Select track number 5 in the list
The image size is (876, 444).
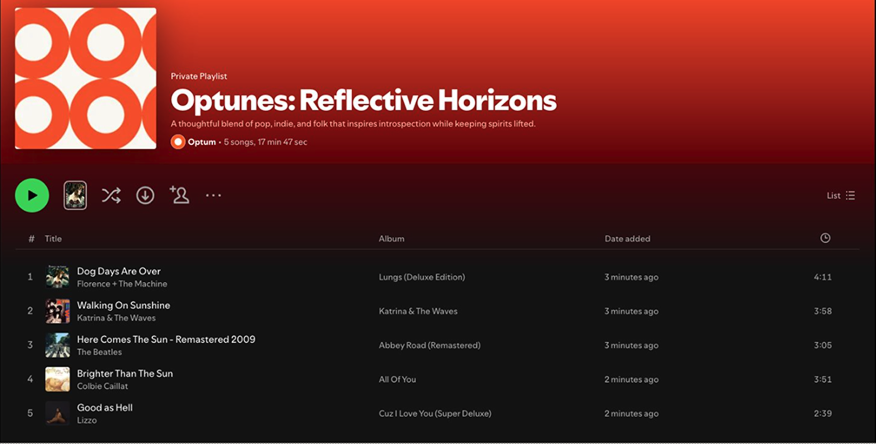click(x=30, y=413)
